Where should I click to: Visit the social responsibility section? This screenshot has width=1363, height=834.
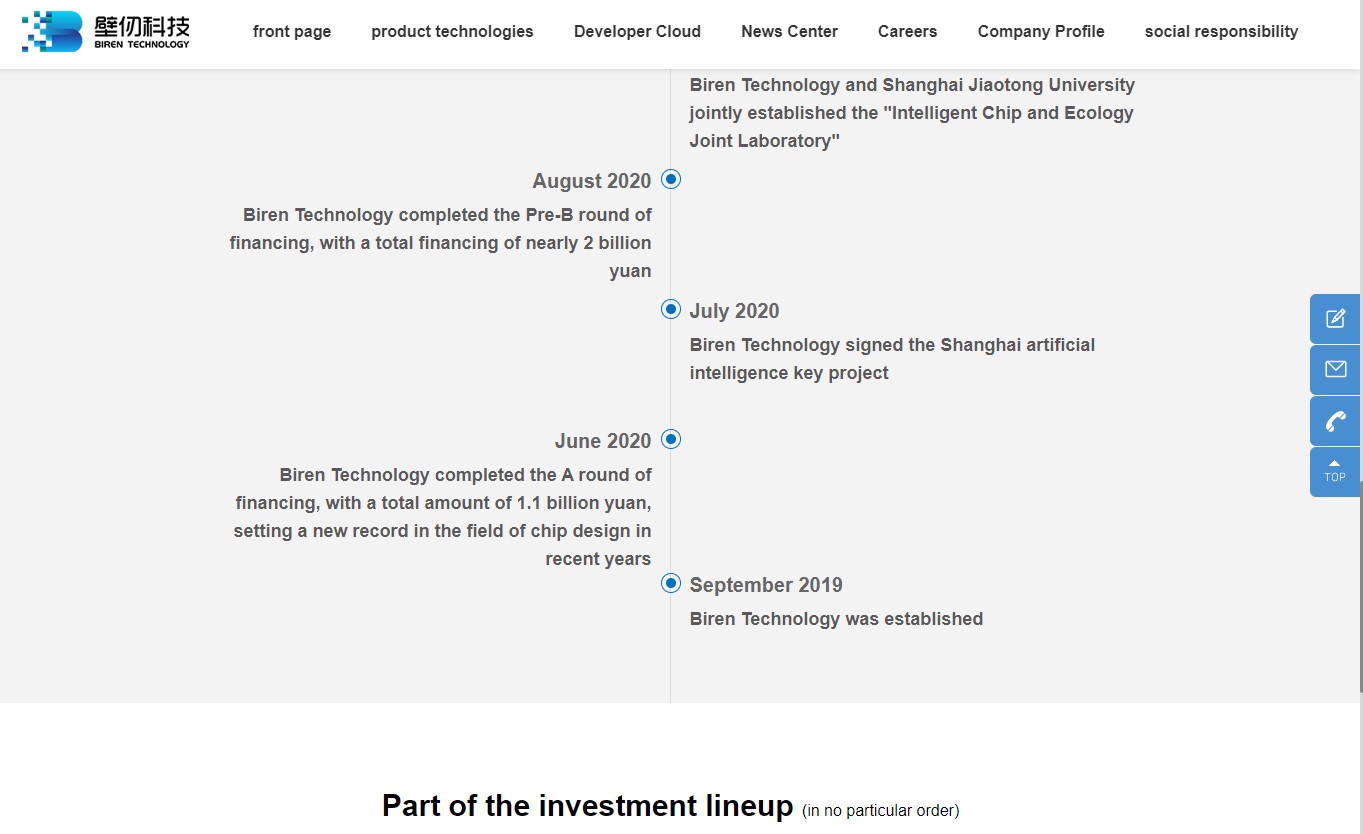(1221, 31)
